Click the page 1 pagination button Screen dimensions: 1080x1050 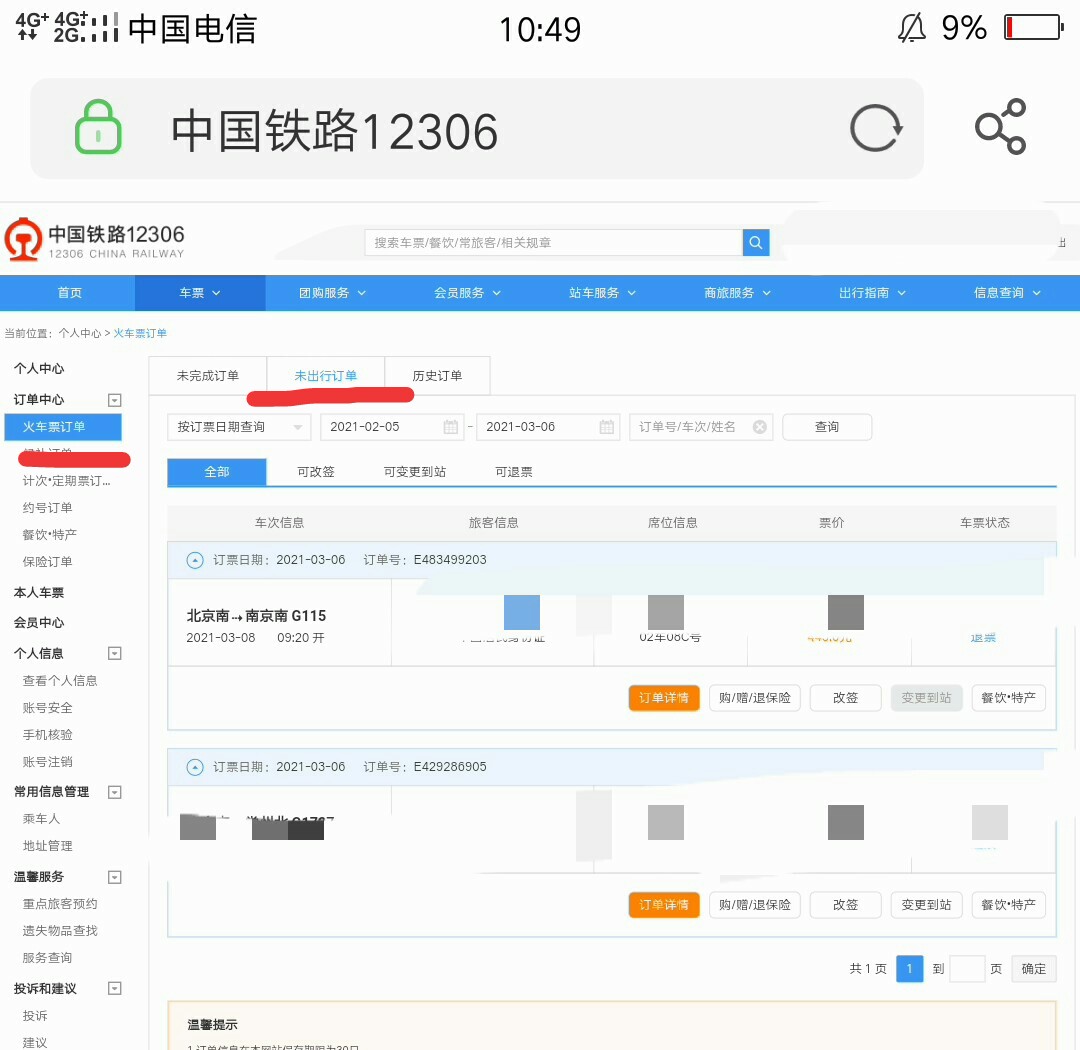pos(909,969)
